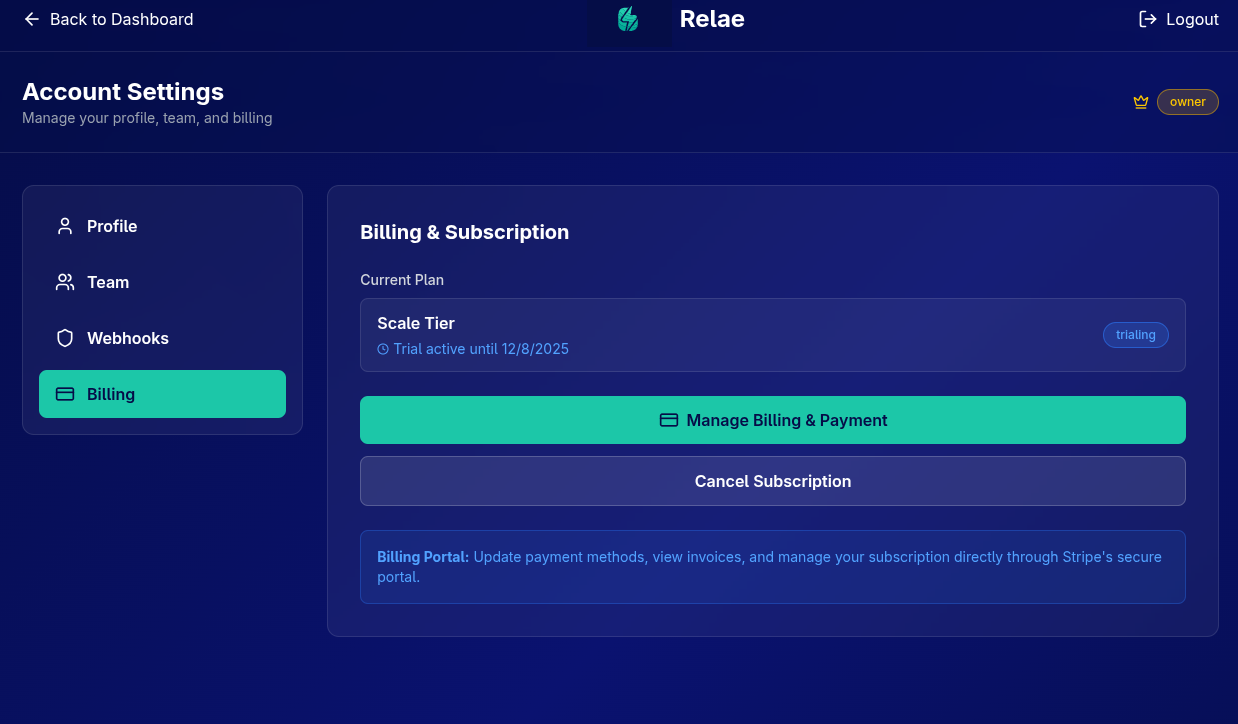This screenshot has height=724, width=1238.
Task: Select the Team people icon
Action: coord(65,282)
